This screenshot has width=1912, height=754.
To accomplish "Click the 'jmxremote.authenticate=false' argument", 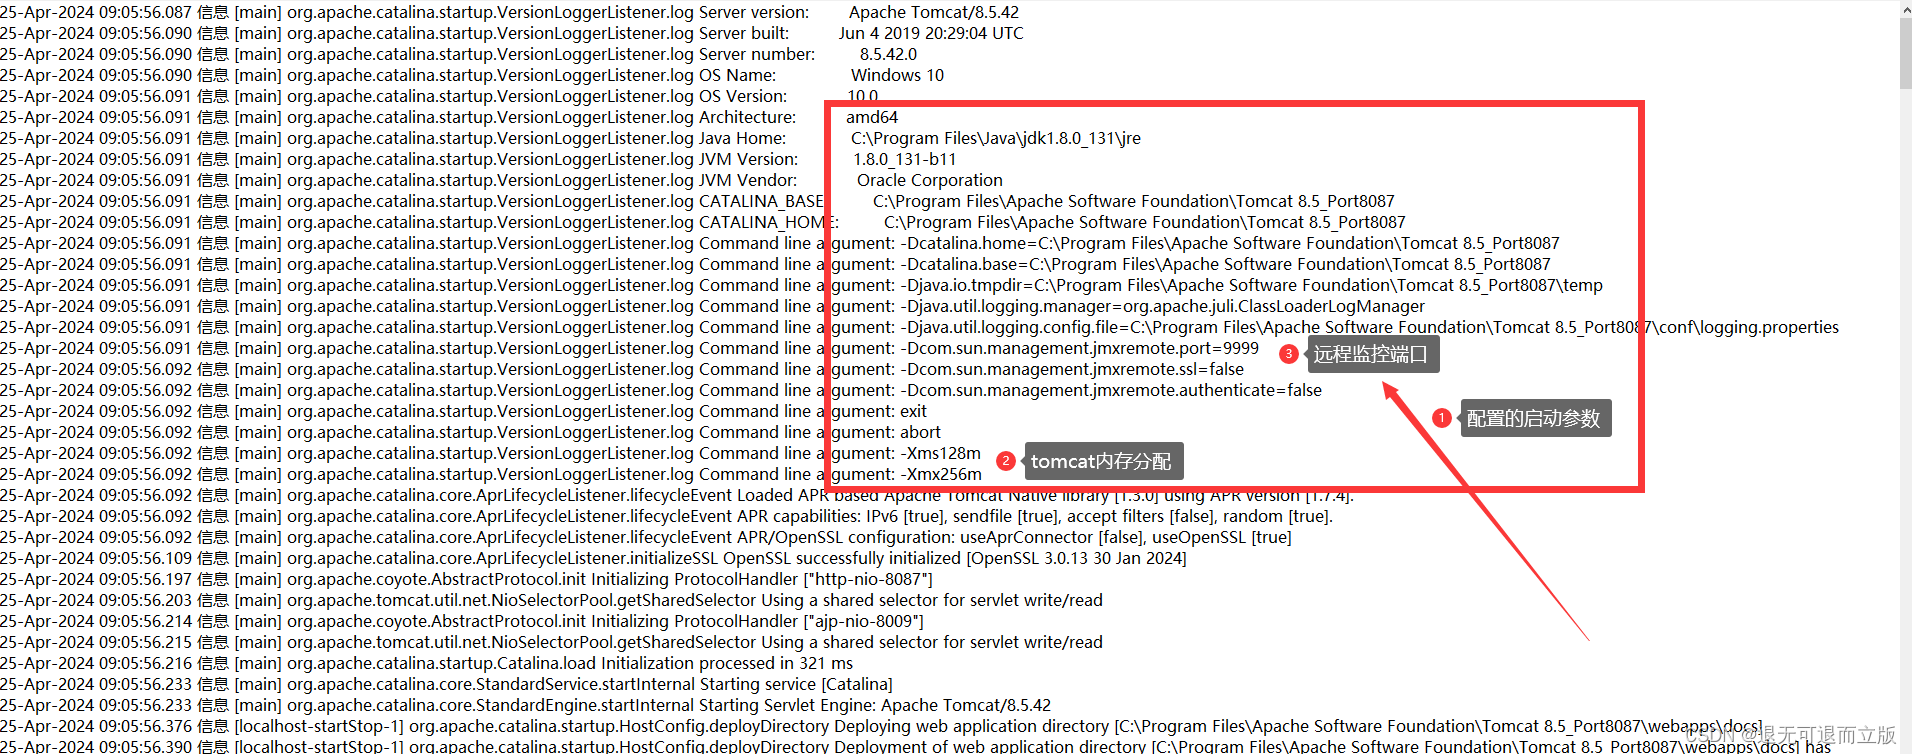I will (1111, 390).
